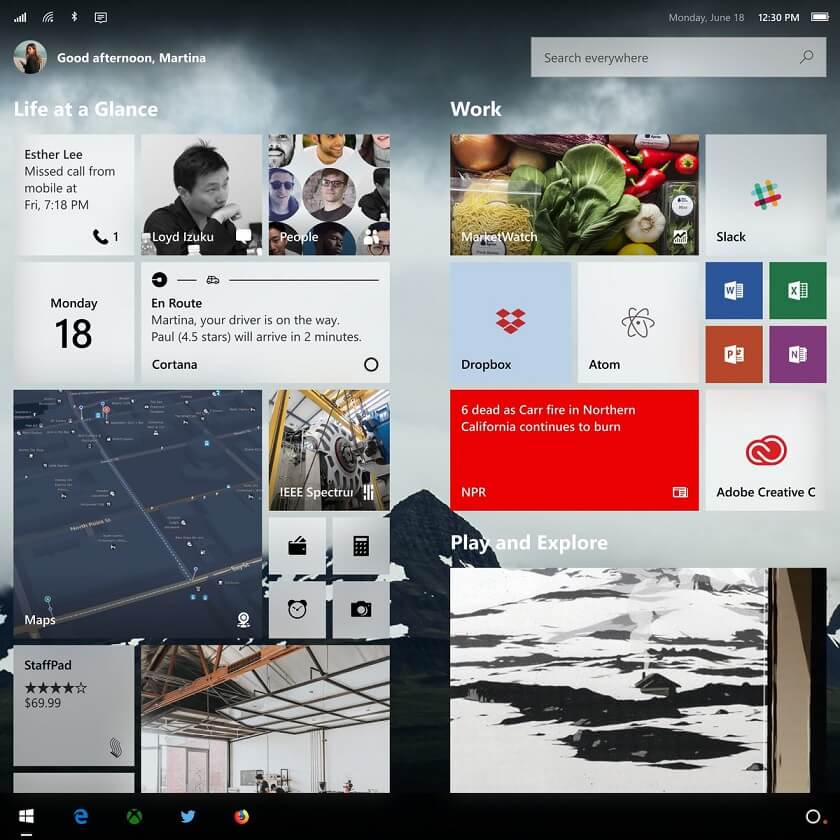Click the 12:30 PM clock
This screenshot has width=840, height=840.
click(778, 18)
